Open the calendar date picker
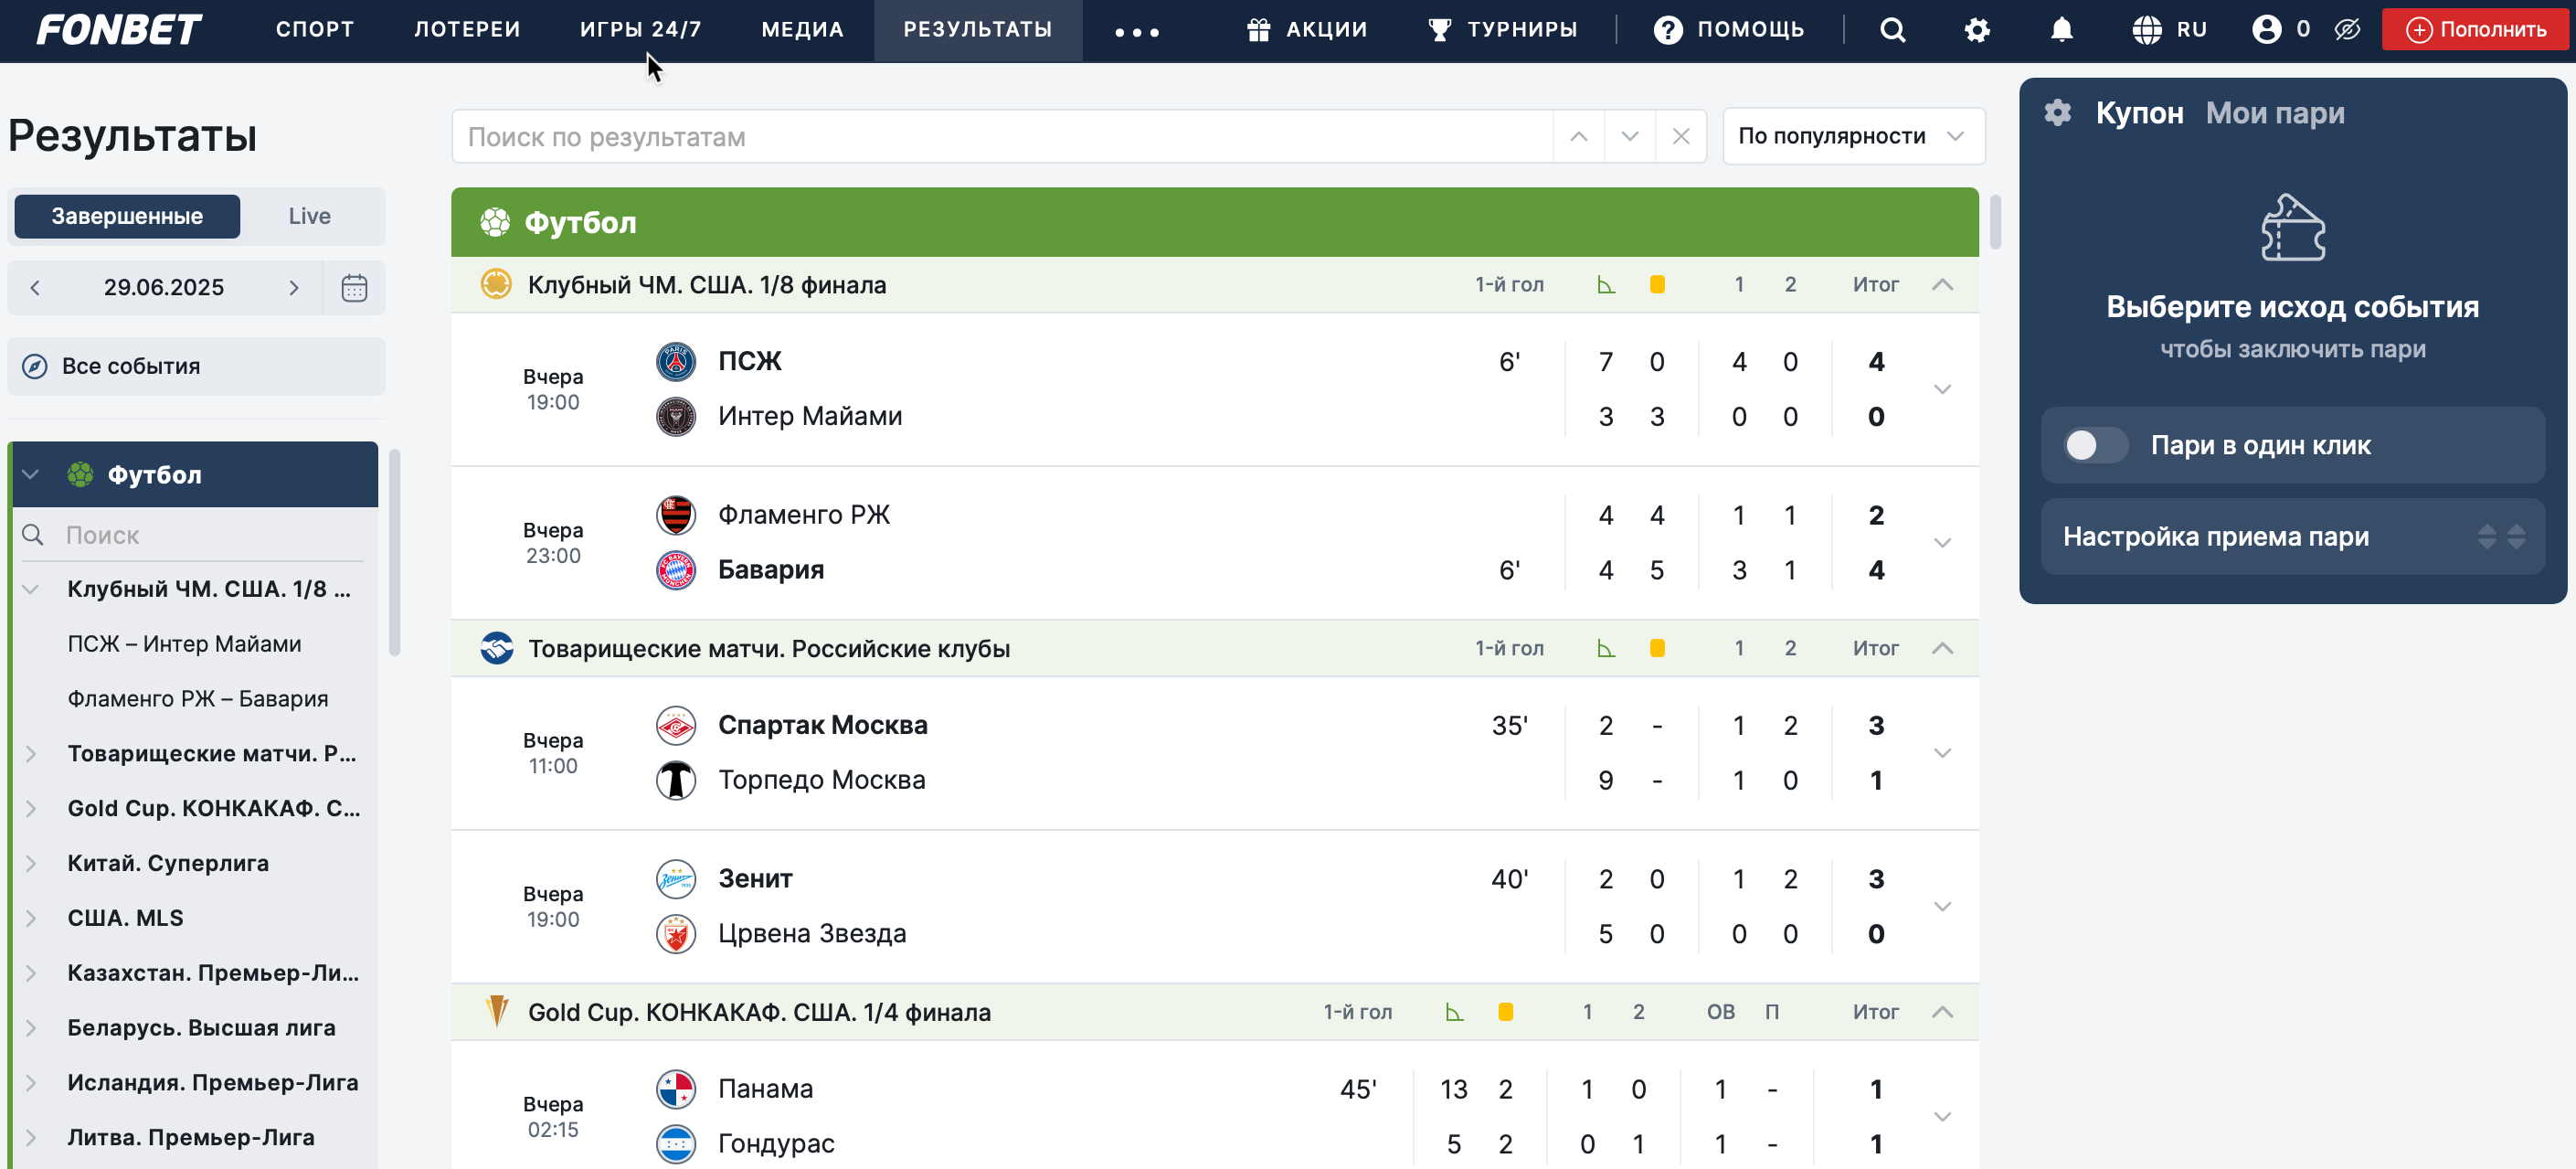The width and height of the screenshot is (2576, 1169). point(354,288)
